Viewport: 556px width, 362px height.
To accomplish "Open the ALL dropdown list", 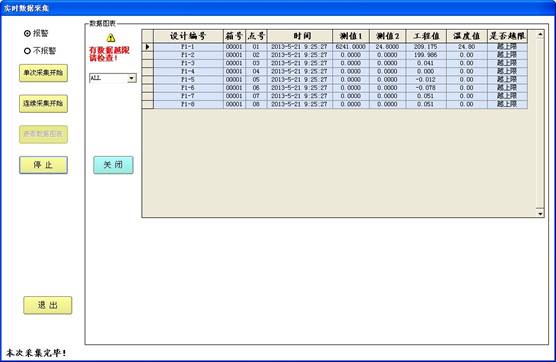I will pyautogui.click(x=132, y=78).
